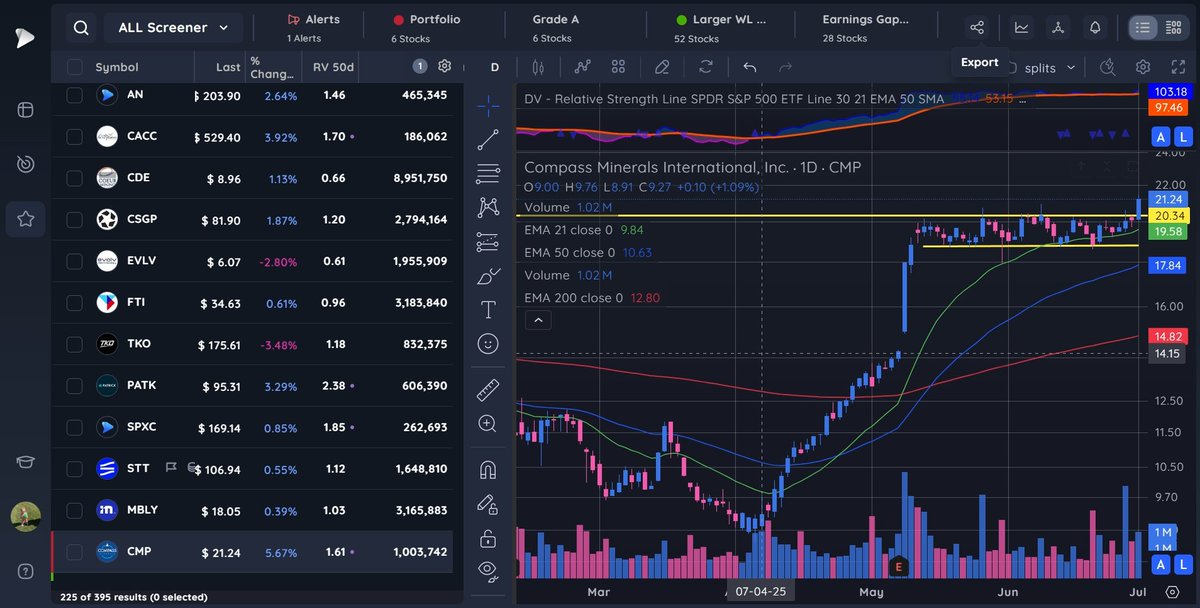1200x608 pixels.
Task: Open the candlestick chart type icon
Action: point(539,67)
